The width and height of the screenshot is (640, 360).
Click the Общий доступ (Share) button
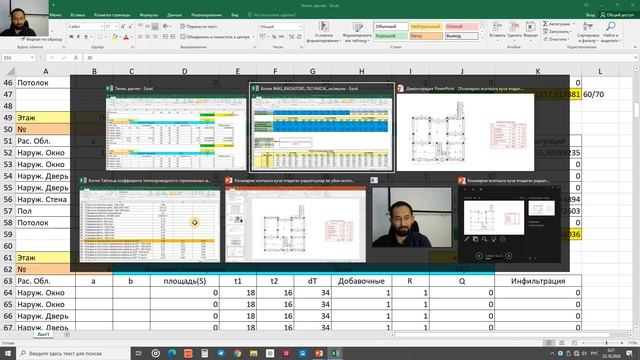[617, 15]
